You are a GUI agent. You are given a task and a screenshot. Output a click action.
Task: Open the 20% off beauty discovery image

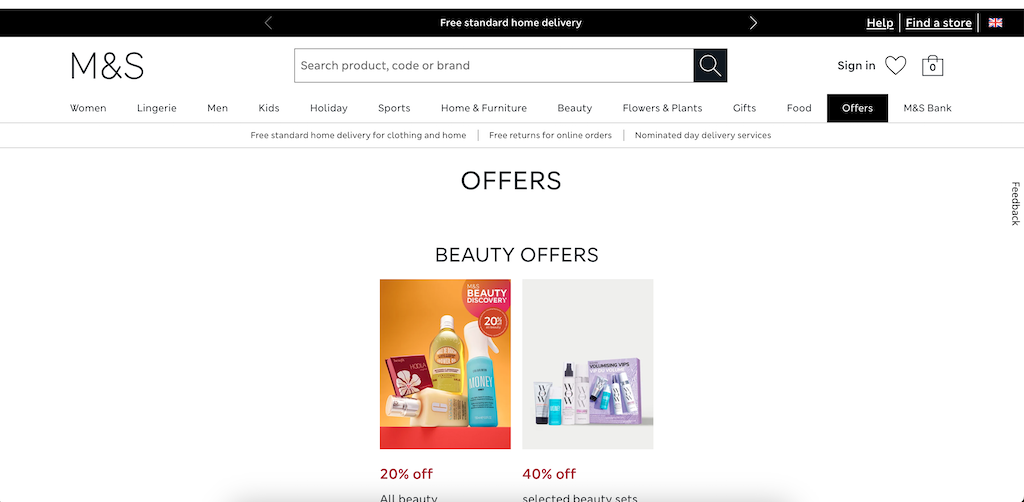pyautogui.click(x=445, y=364)
